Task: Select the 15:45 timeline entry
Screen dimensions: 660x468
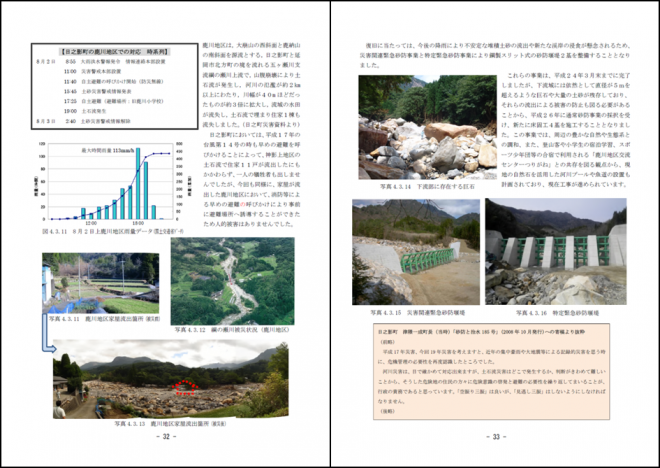Action: click(x=98, y=91)
